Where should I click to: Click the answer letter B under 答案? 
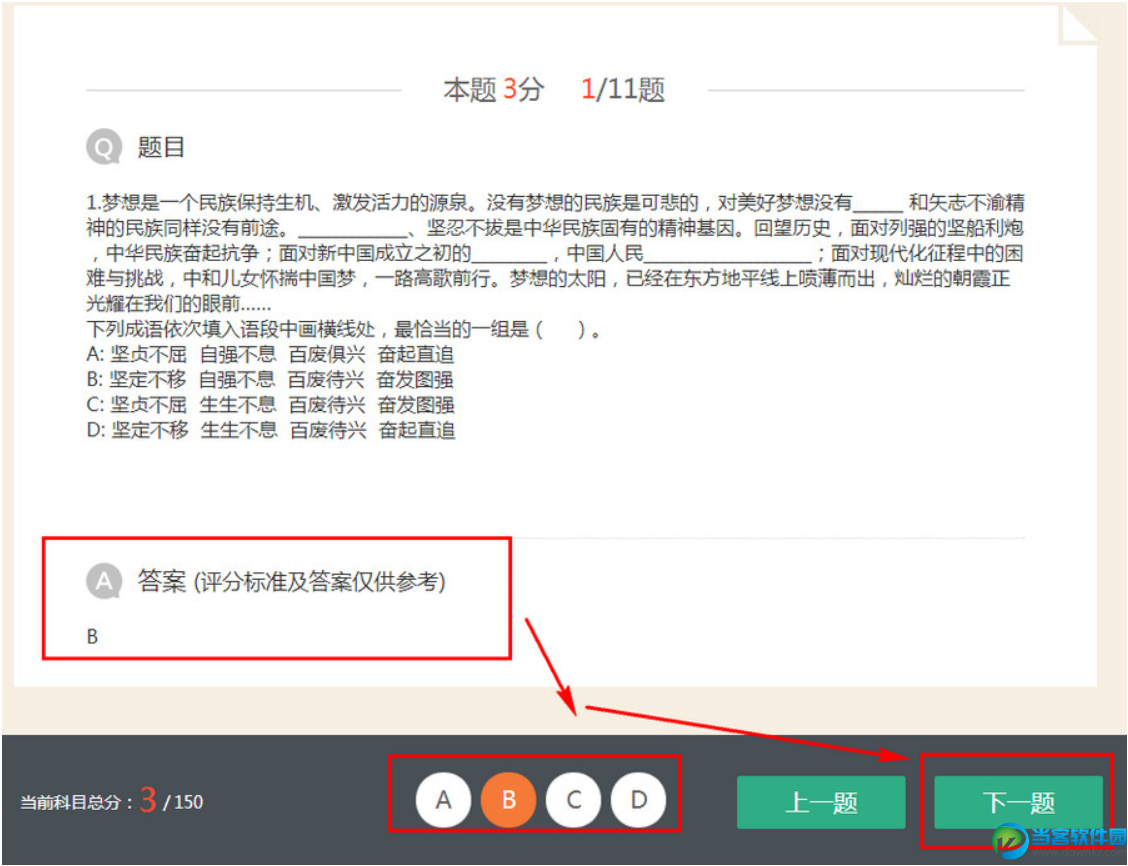pos(92,637)
